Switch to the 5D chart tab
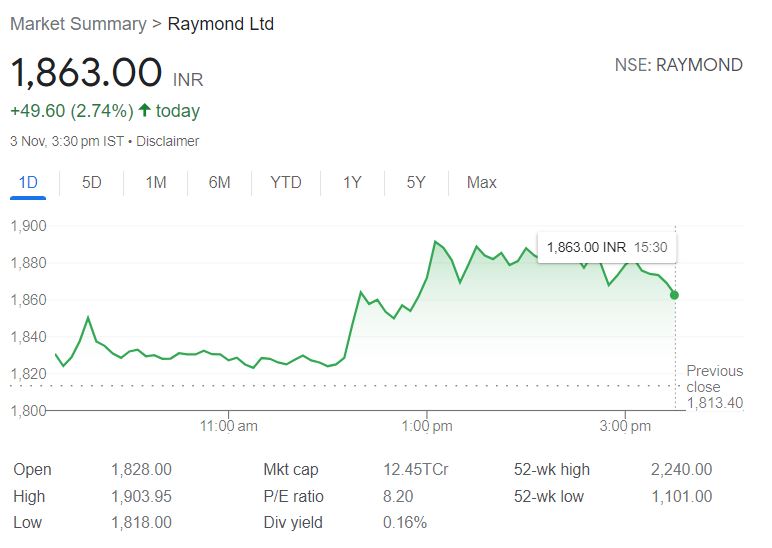 91,182
